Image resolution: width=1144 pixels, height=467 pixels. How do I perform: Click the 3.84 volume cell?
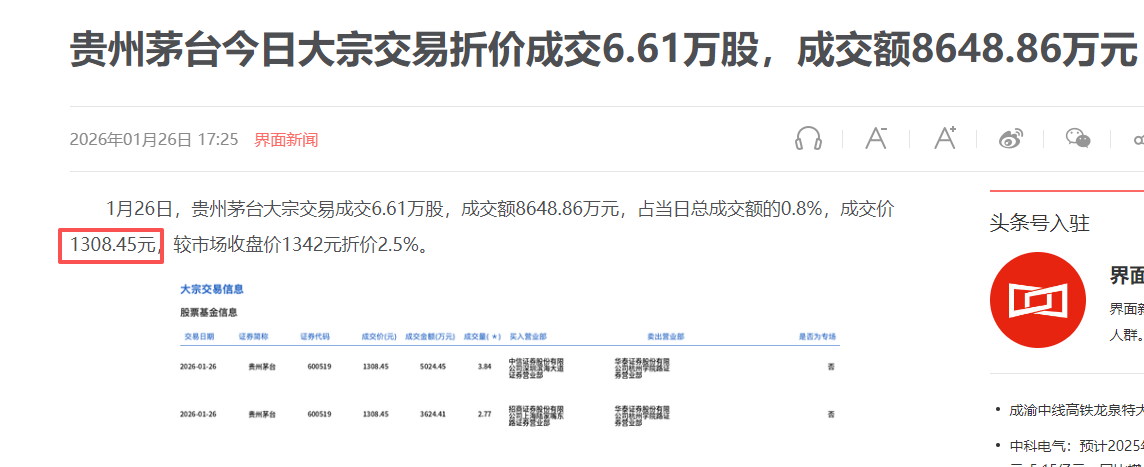484,366
